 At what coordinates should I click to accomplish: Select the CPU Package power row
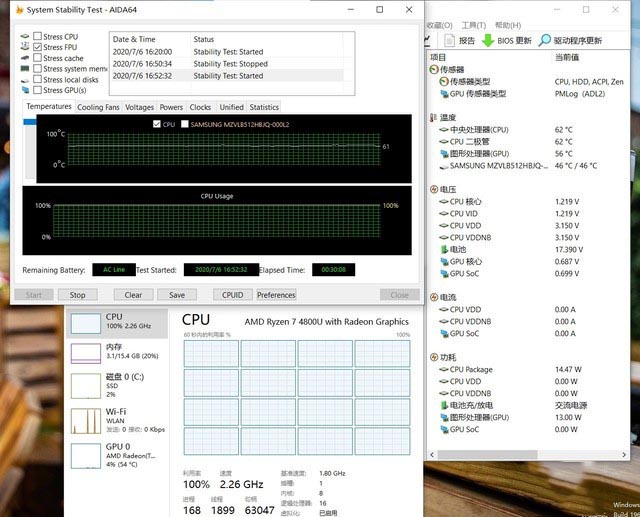coord(529,369)
